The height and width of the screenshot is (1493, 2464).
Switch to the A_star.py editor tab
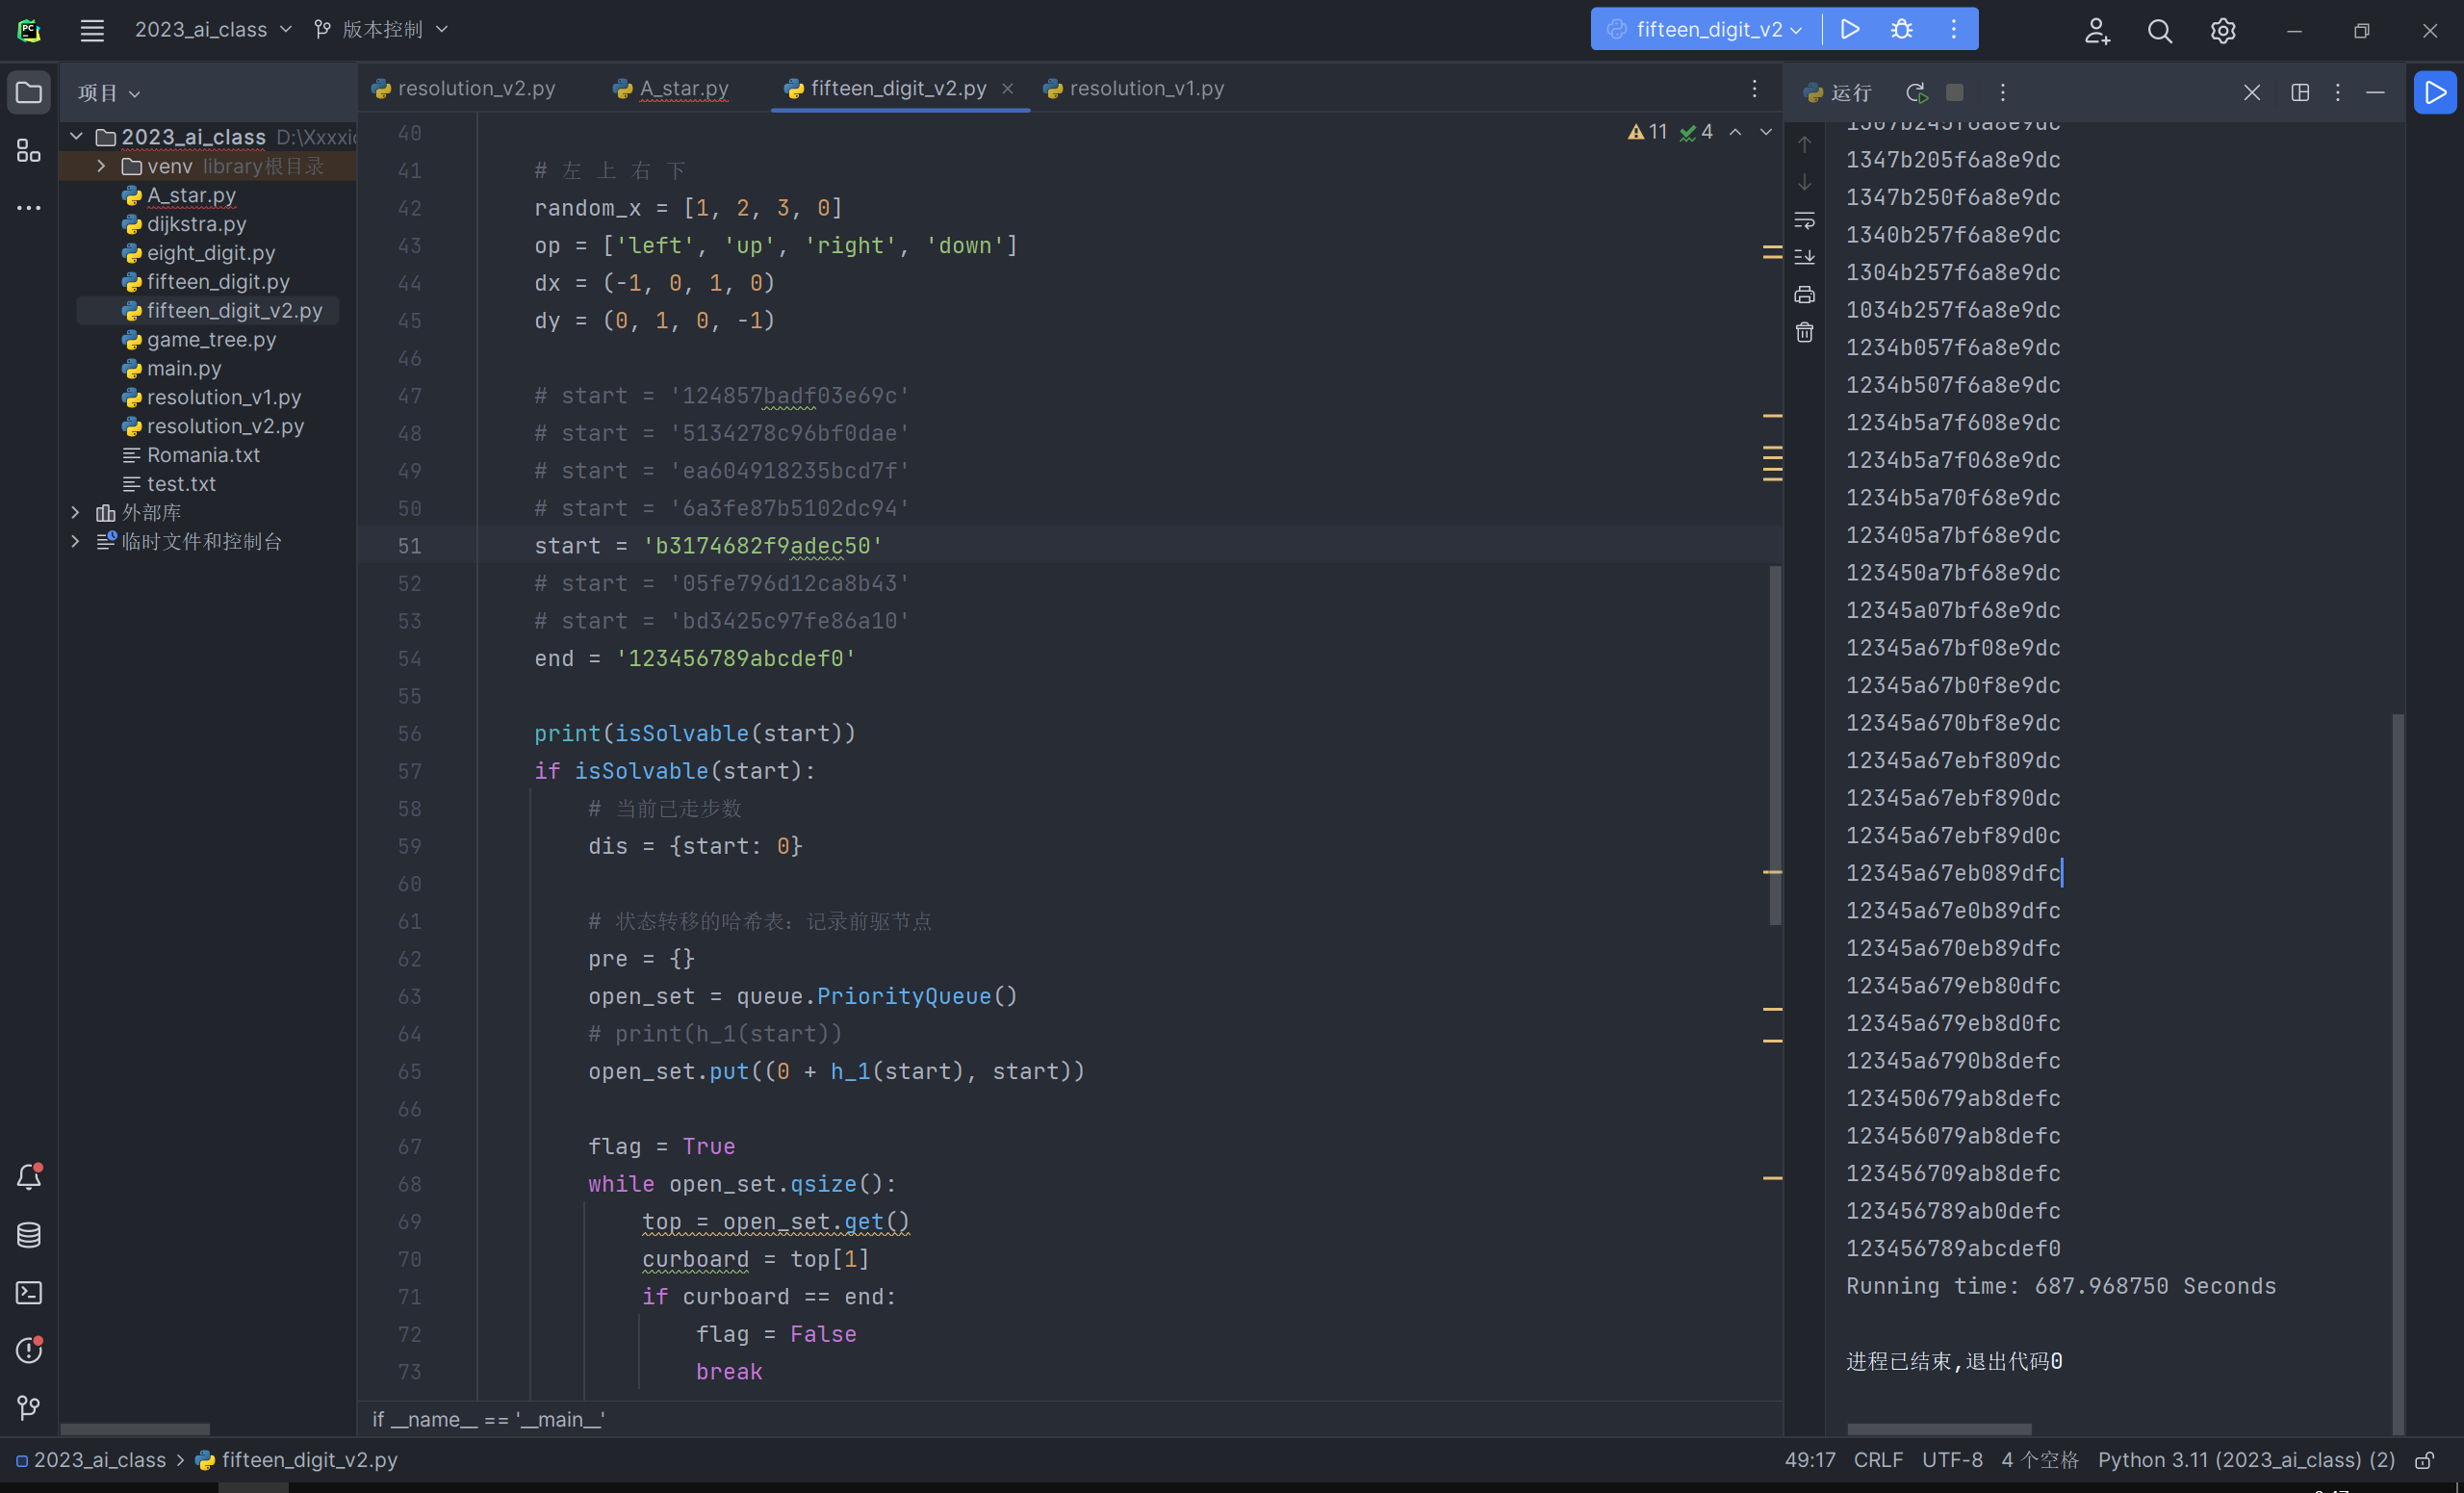tap(683, 89)
